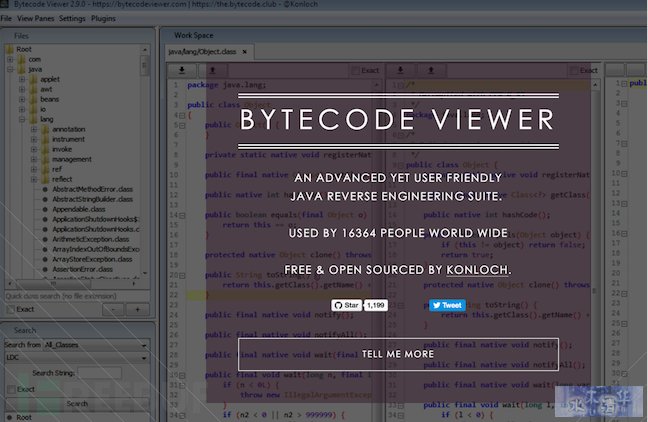648x422 pixels.
Task: Click the KONLOCH link
Action: pyautogui.click(x=477, y=270)
